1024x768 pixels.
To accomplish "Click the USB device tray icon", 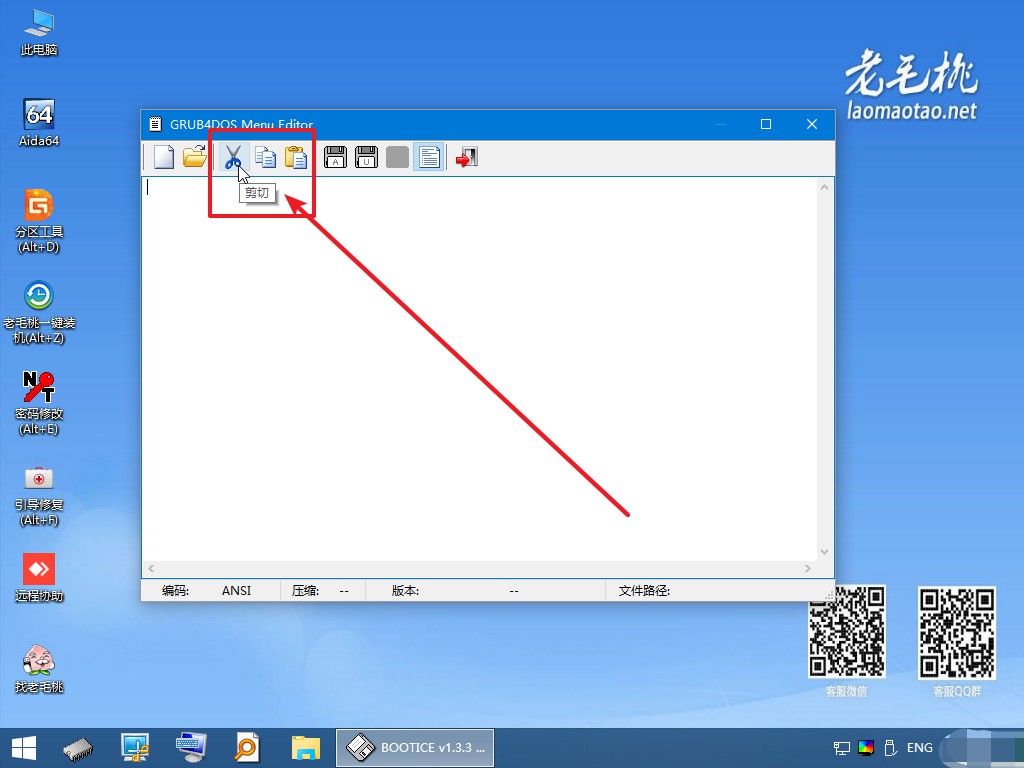I will tap(889, 748).
